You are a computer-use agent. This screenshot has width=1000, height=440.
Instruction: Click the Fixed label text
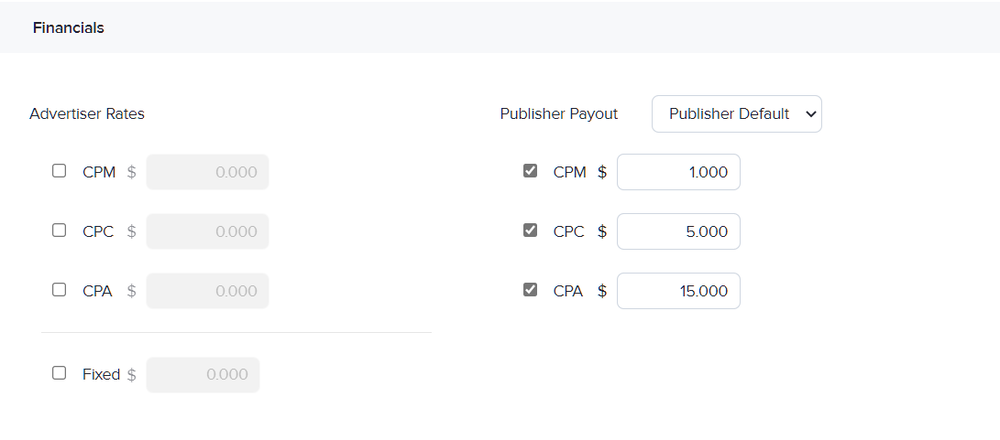coord(101,374)
